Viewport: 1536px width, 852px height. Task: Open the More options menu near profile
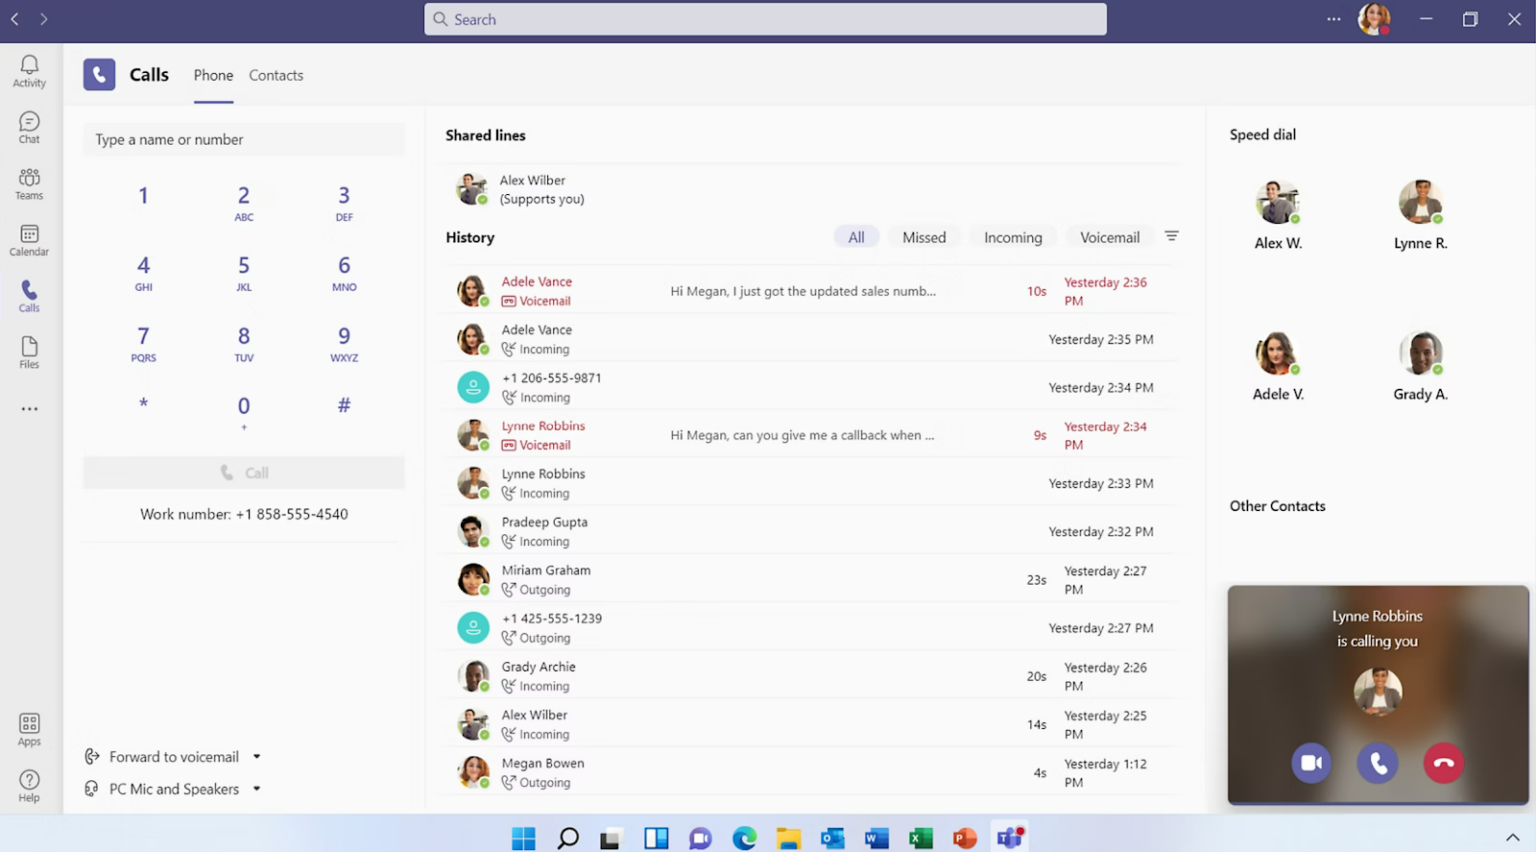point(1334,19)
